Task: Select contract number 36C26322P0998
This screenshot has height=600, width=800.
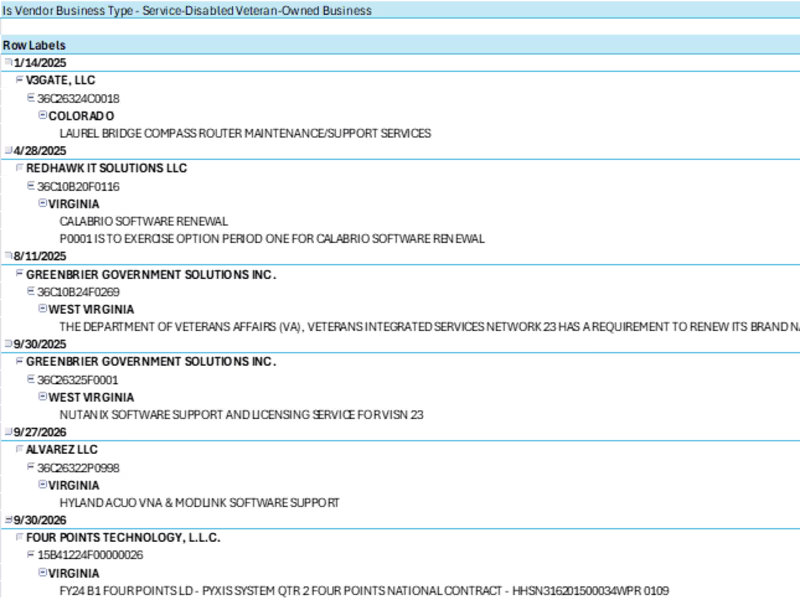Action: coord(79,468)
